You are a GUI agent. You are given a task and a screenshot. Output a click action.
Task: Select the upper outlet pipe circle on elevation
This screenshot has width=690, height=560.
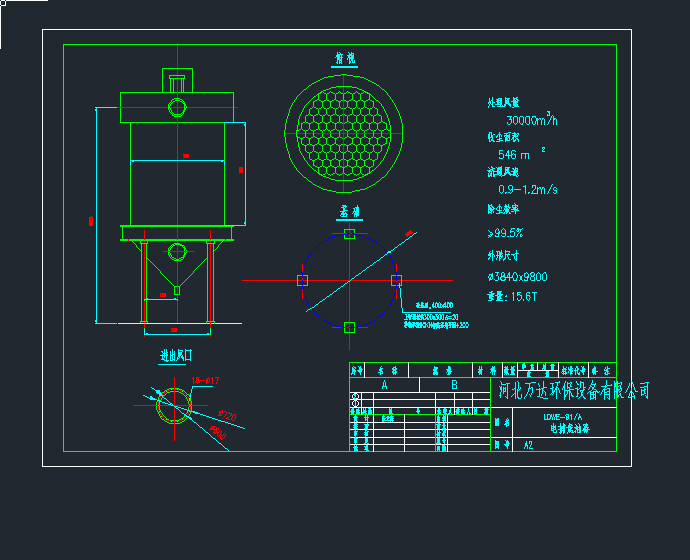[177, 107]
